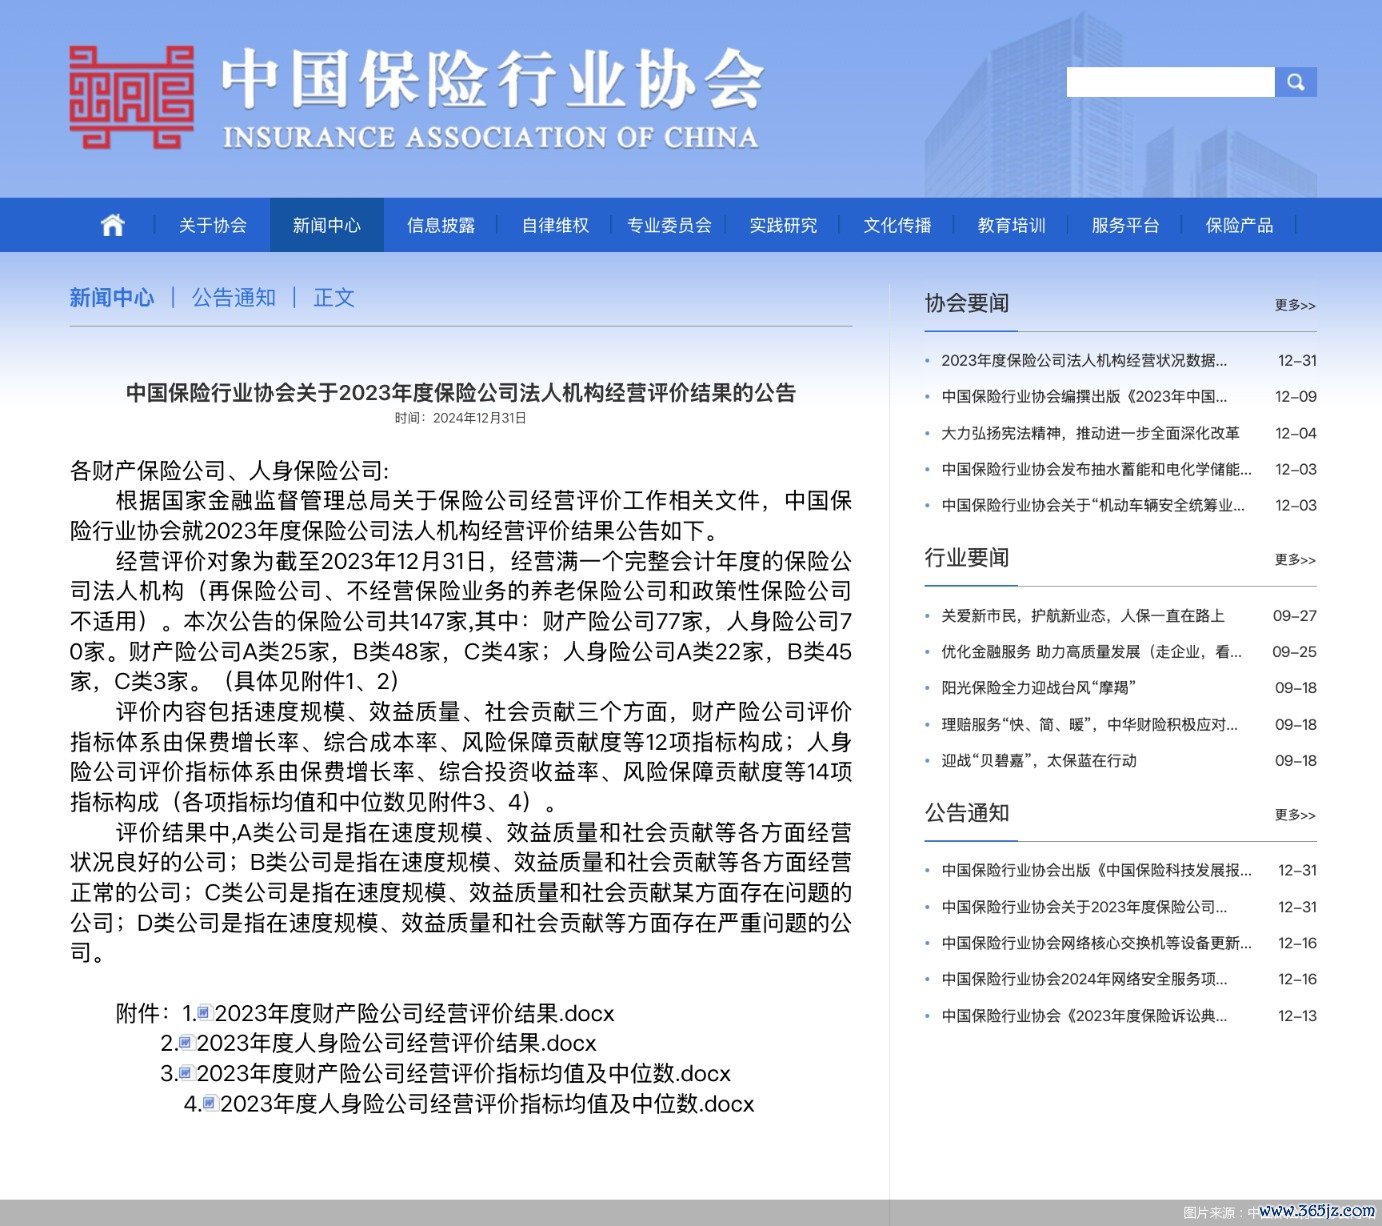Viewport: 1382px width, 1226px height.
Task: Click 更多>> beside 公告通知 sidebar
Action: pos(1295,815)
